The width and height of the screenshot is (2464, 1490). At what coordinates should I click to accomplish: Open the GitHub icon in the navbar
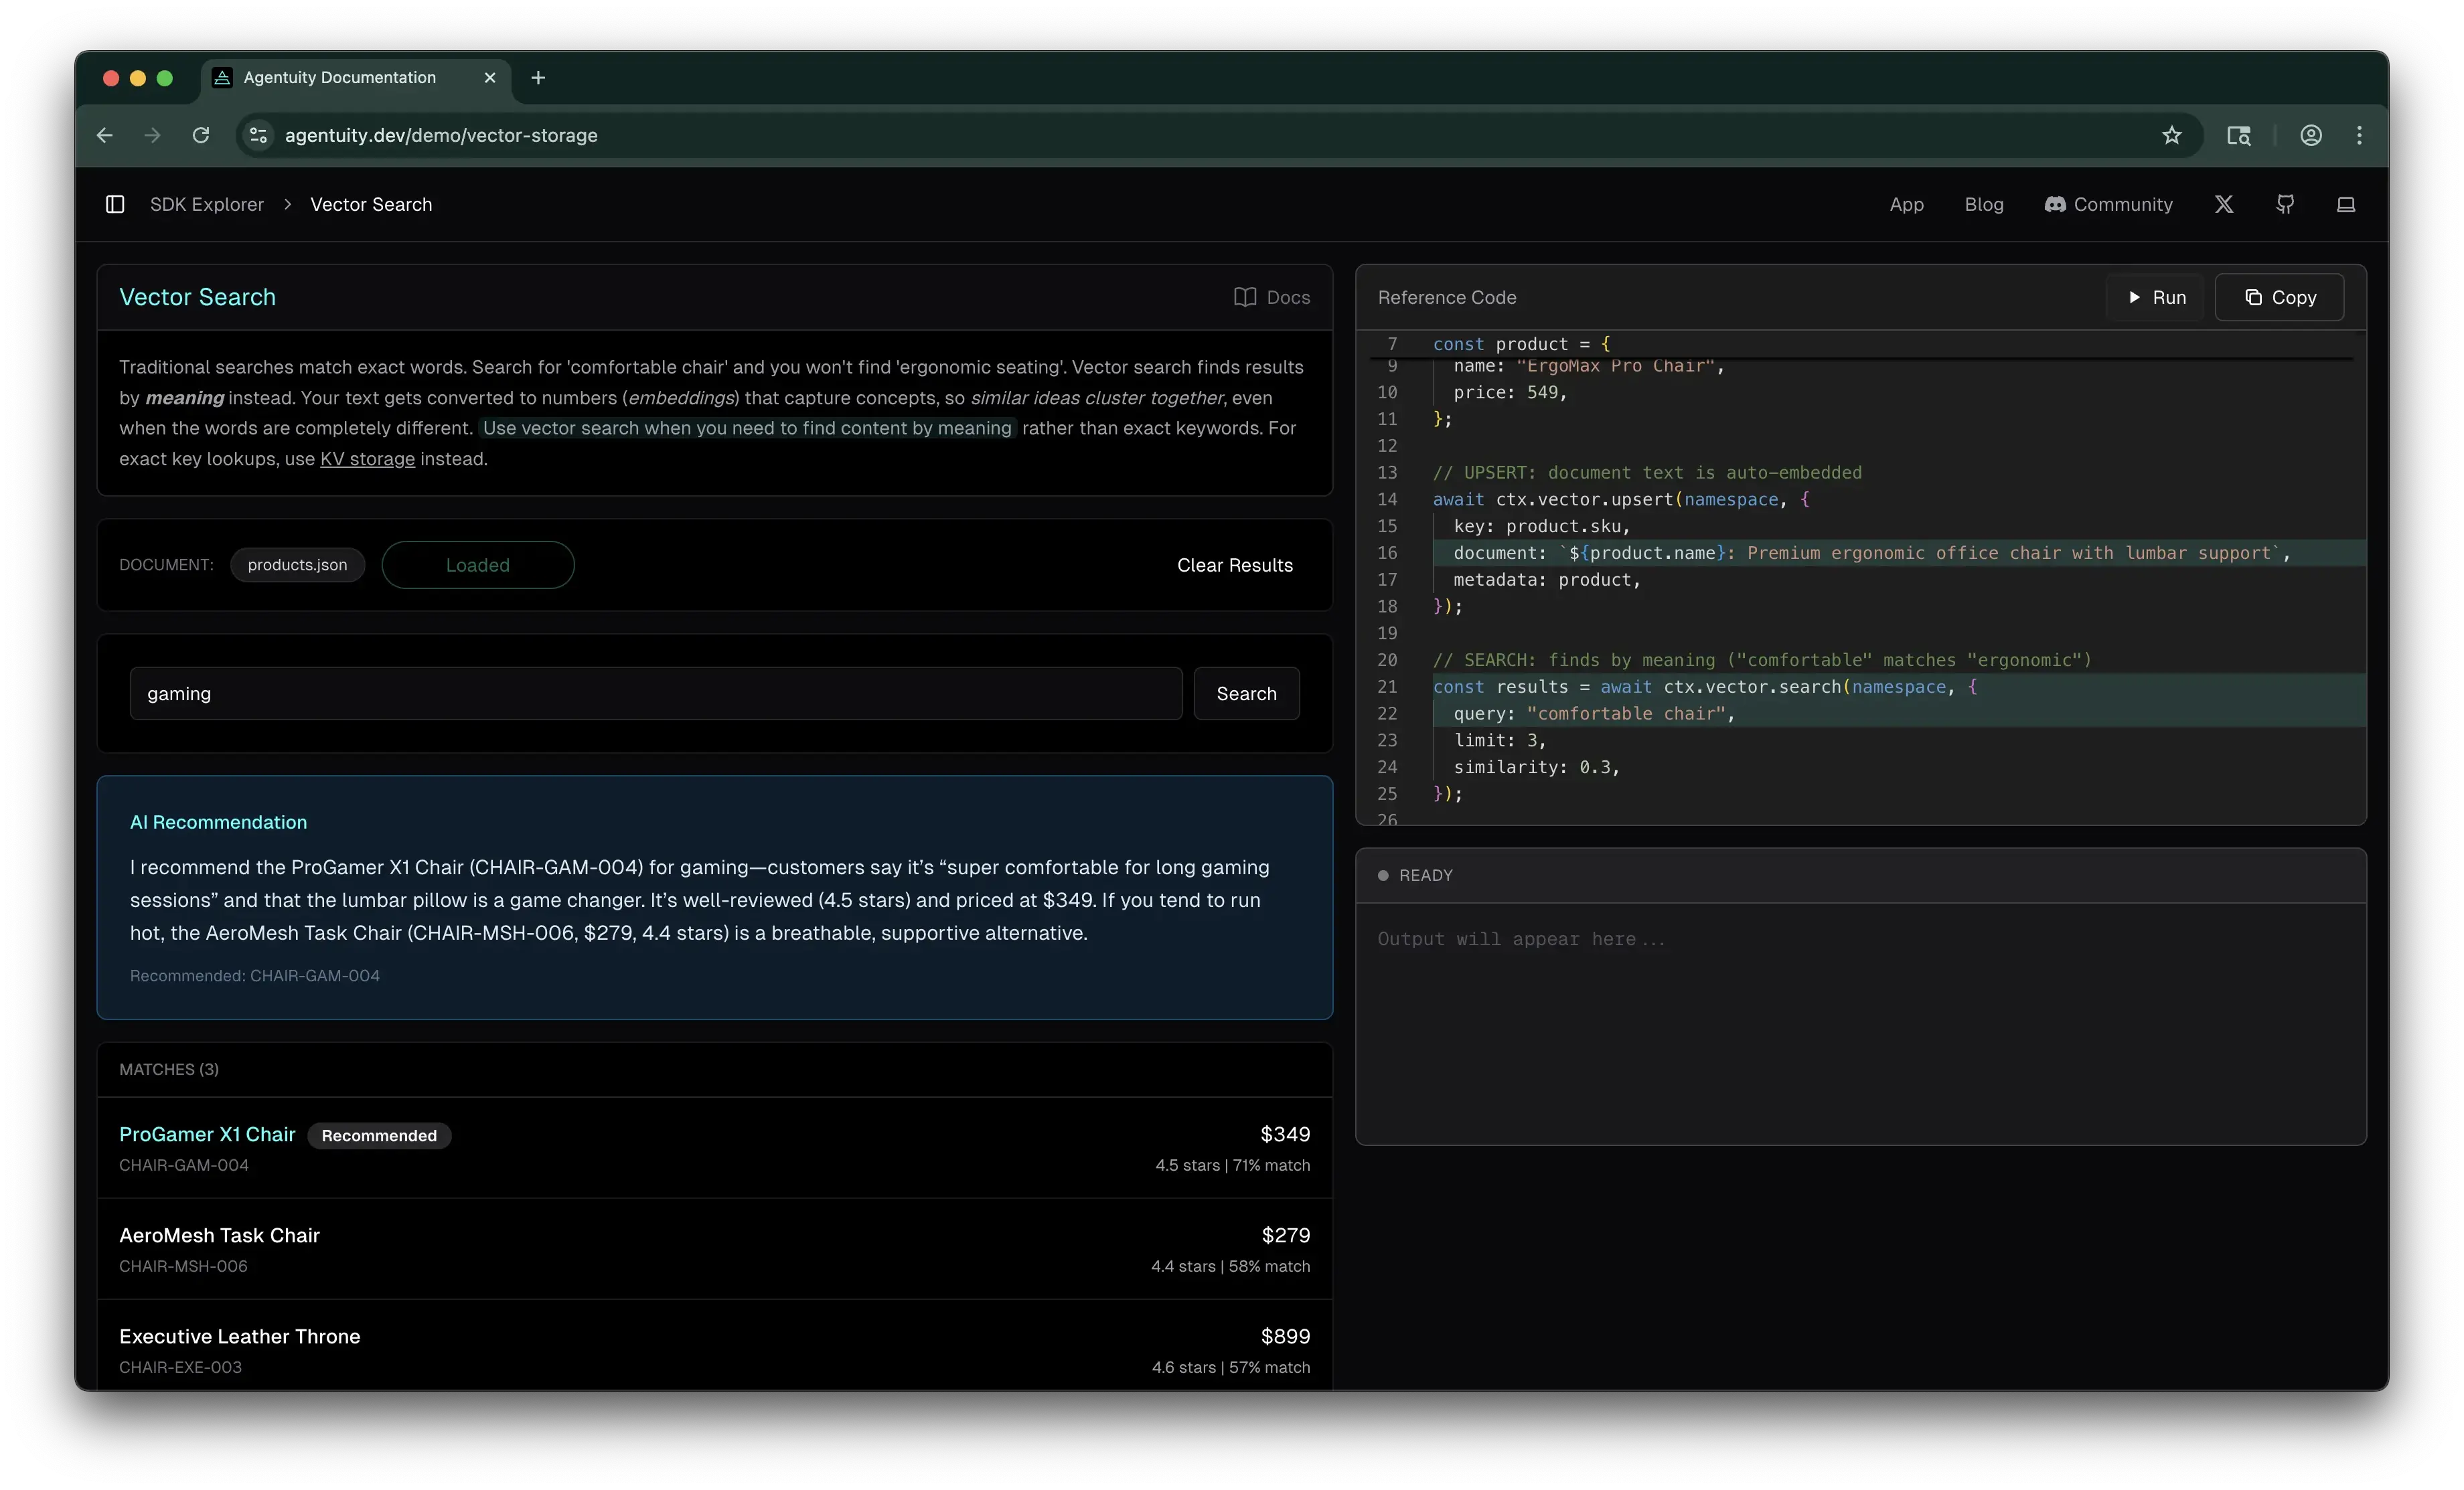2285,204
